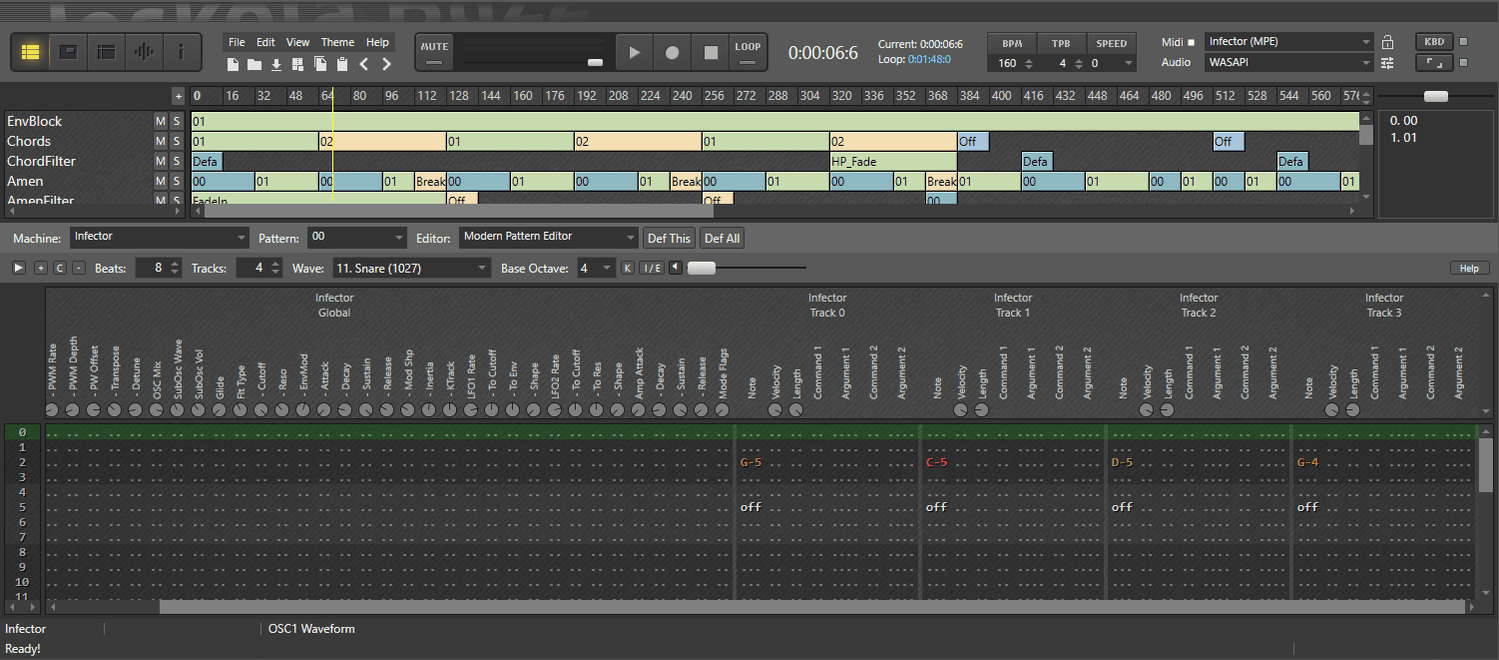
Task: Click the speaker icon near Base Octave
Action: tap(676, 268)
